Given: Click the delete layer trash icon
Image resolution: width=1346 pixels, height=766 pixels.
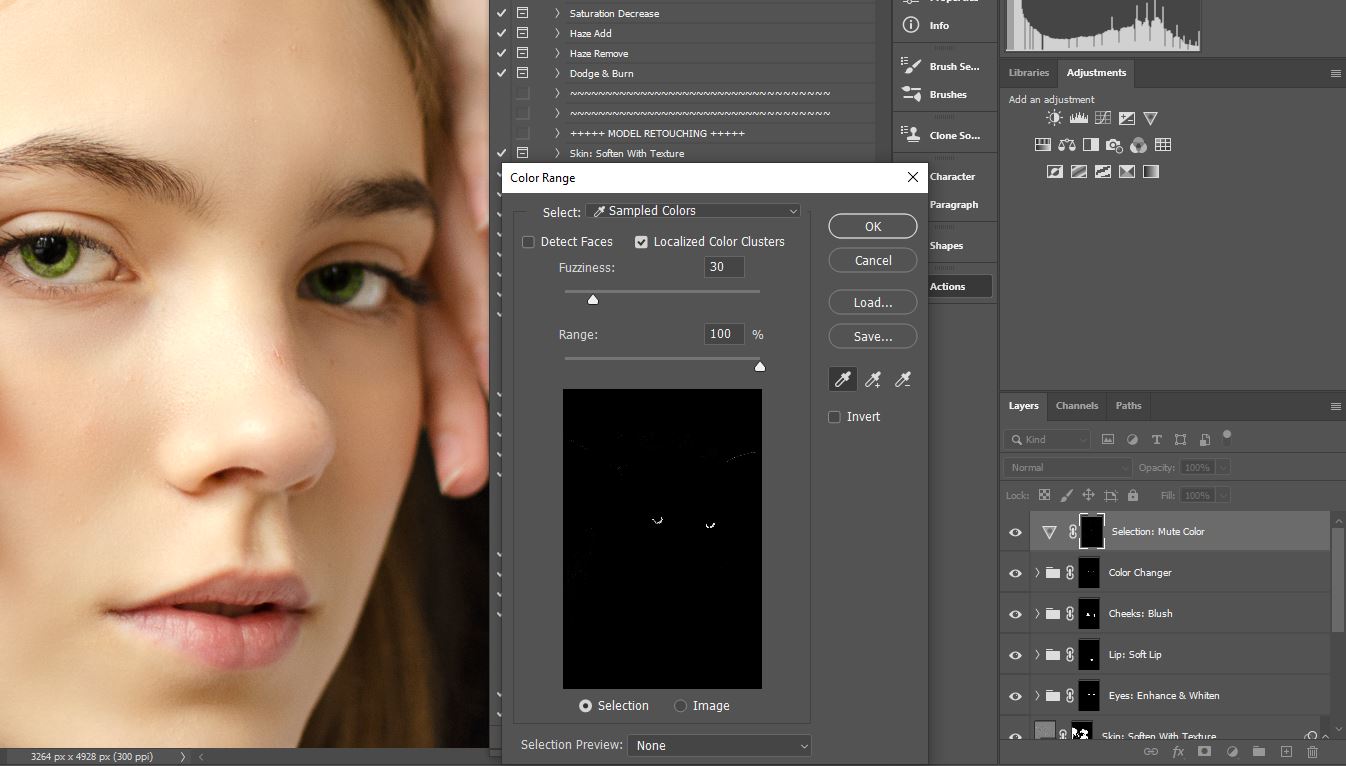Looking at the screenshot, I should click(x=1312, y=751).
